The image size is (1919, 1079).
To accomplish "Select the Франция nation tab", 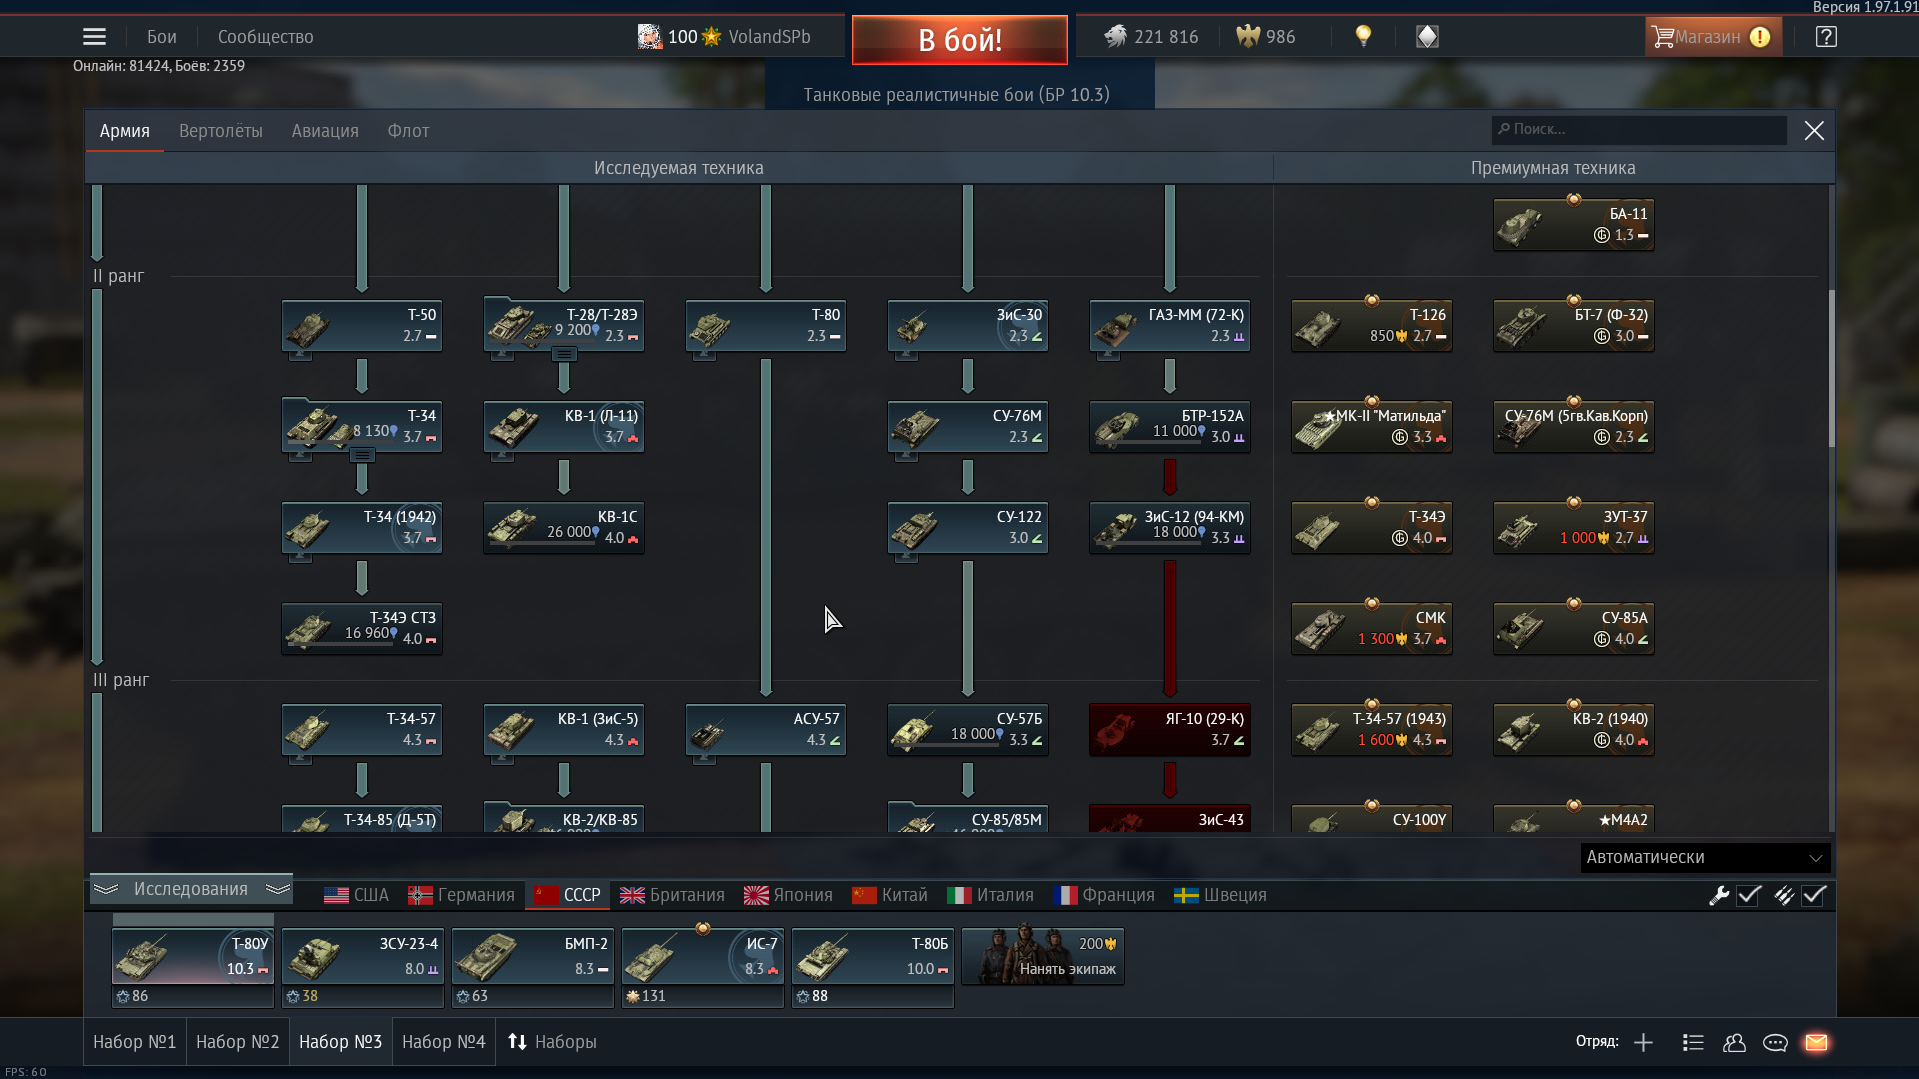I will click(x=1105, y=895).
